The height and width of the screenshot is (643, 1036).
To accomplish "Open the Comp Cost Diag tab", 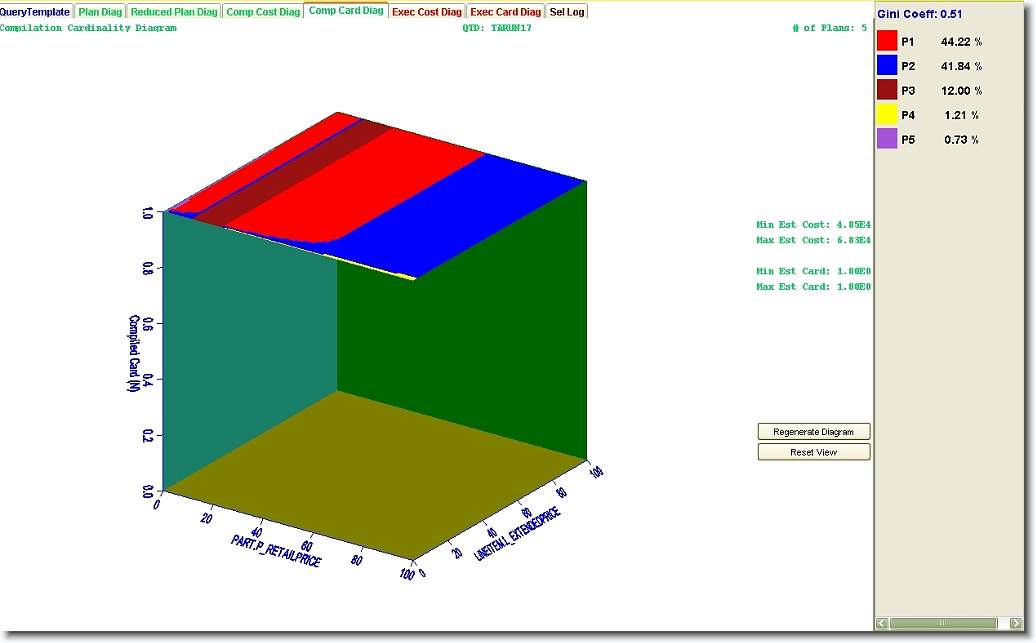I will (263, 12).
